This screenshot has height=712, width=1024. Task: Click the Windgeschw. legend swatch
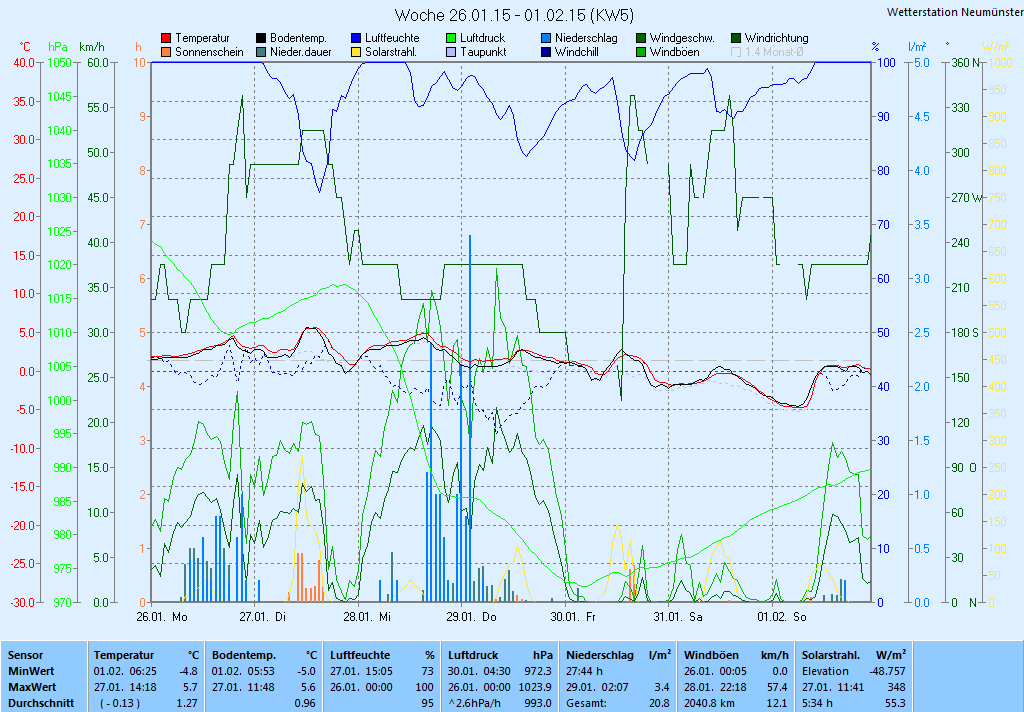[641, 39]
